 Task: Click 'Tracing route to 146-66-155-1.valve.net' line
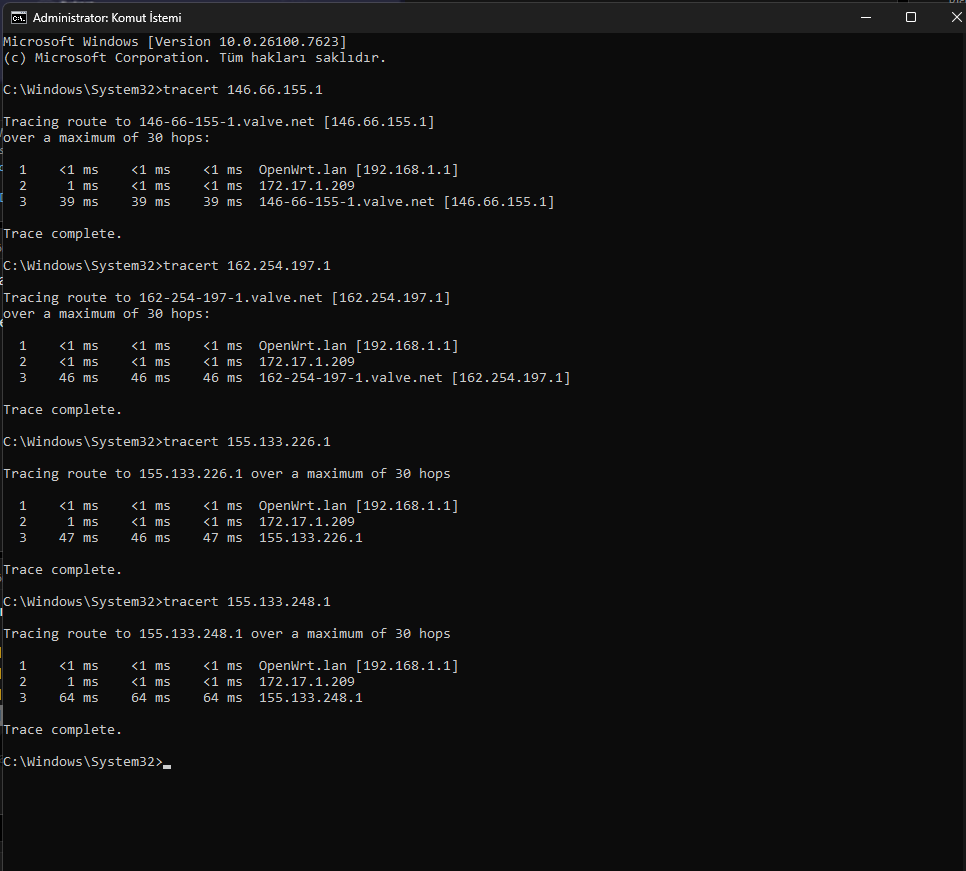pos(219,121)
